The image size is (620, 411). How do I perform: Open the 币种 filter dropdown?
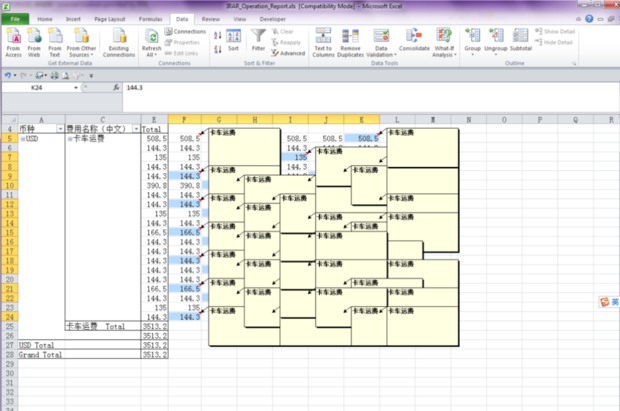(x=59, y=129)
